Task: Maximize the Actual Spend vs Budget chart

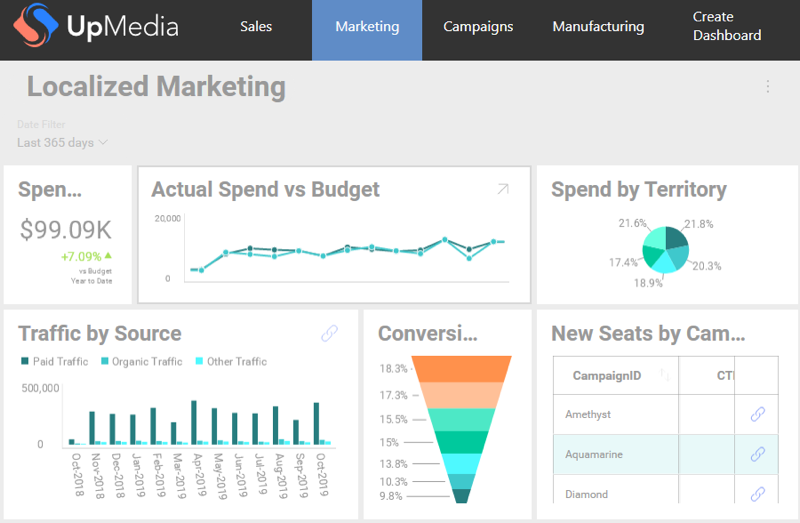Action: (x=503, y=189)
